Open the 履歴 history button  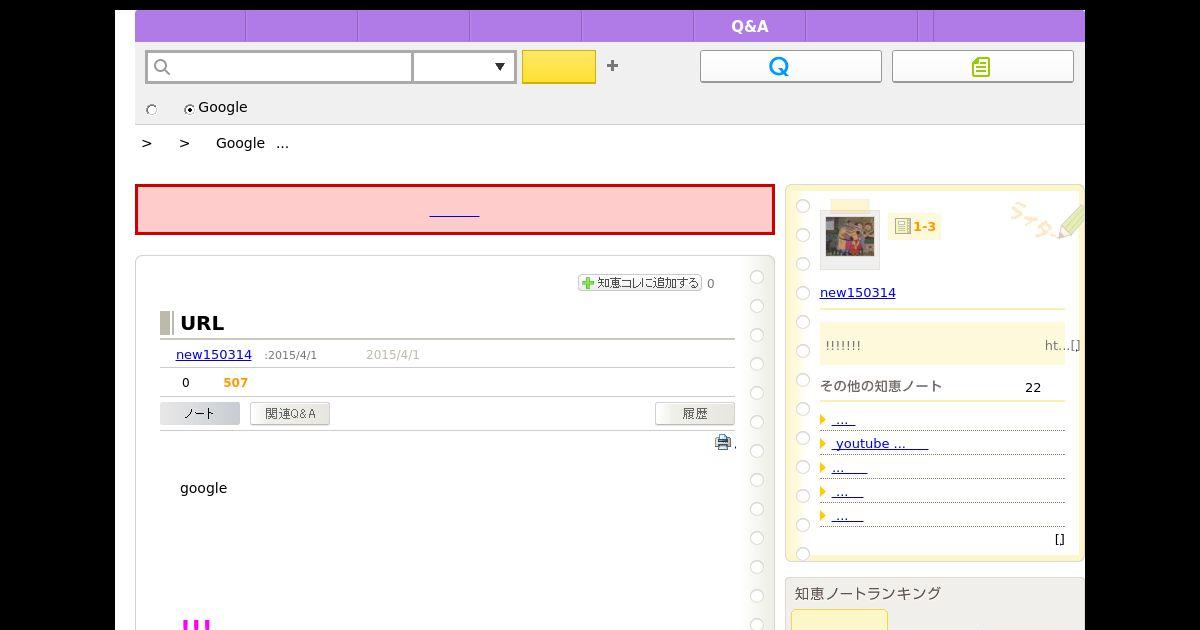pyautogui.click(x=695, y=414)
